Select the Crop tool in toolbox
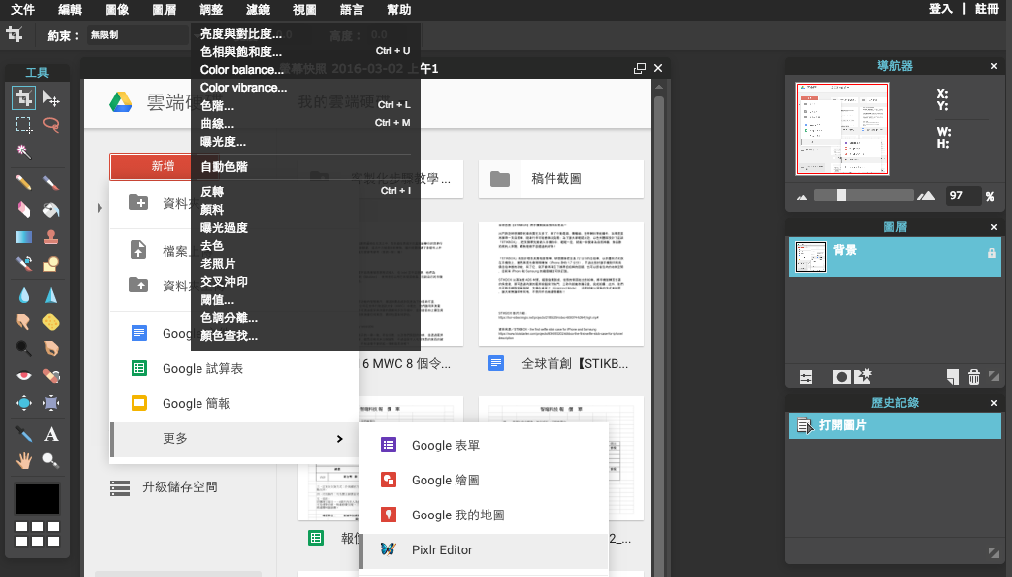The width and height of the screenshot is (1012, 577). pos(24,98)
